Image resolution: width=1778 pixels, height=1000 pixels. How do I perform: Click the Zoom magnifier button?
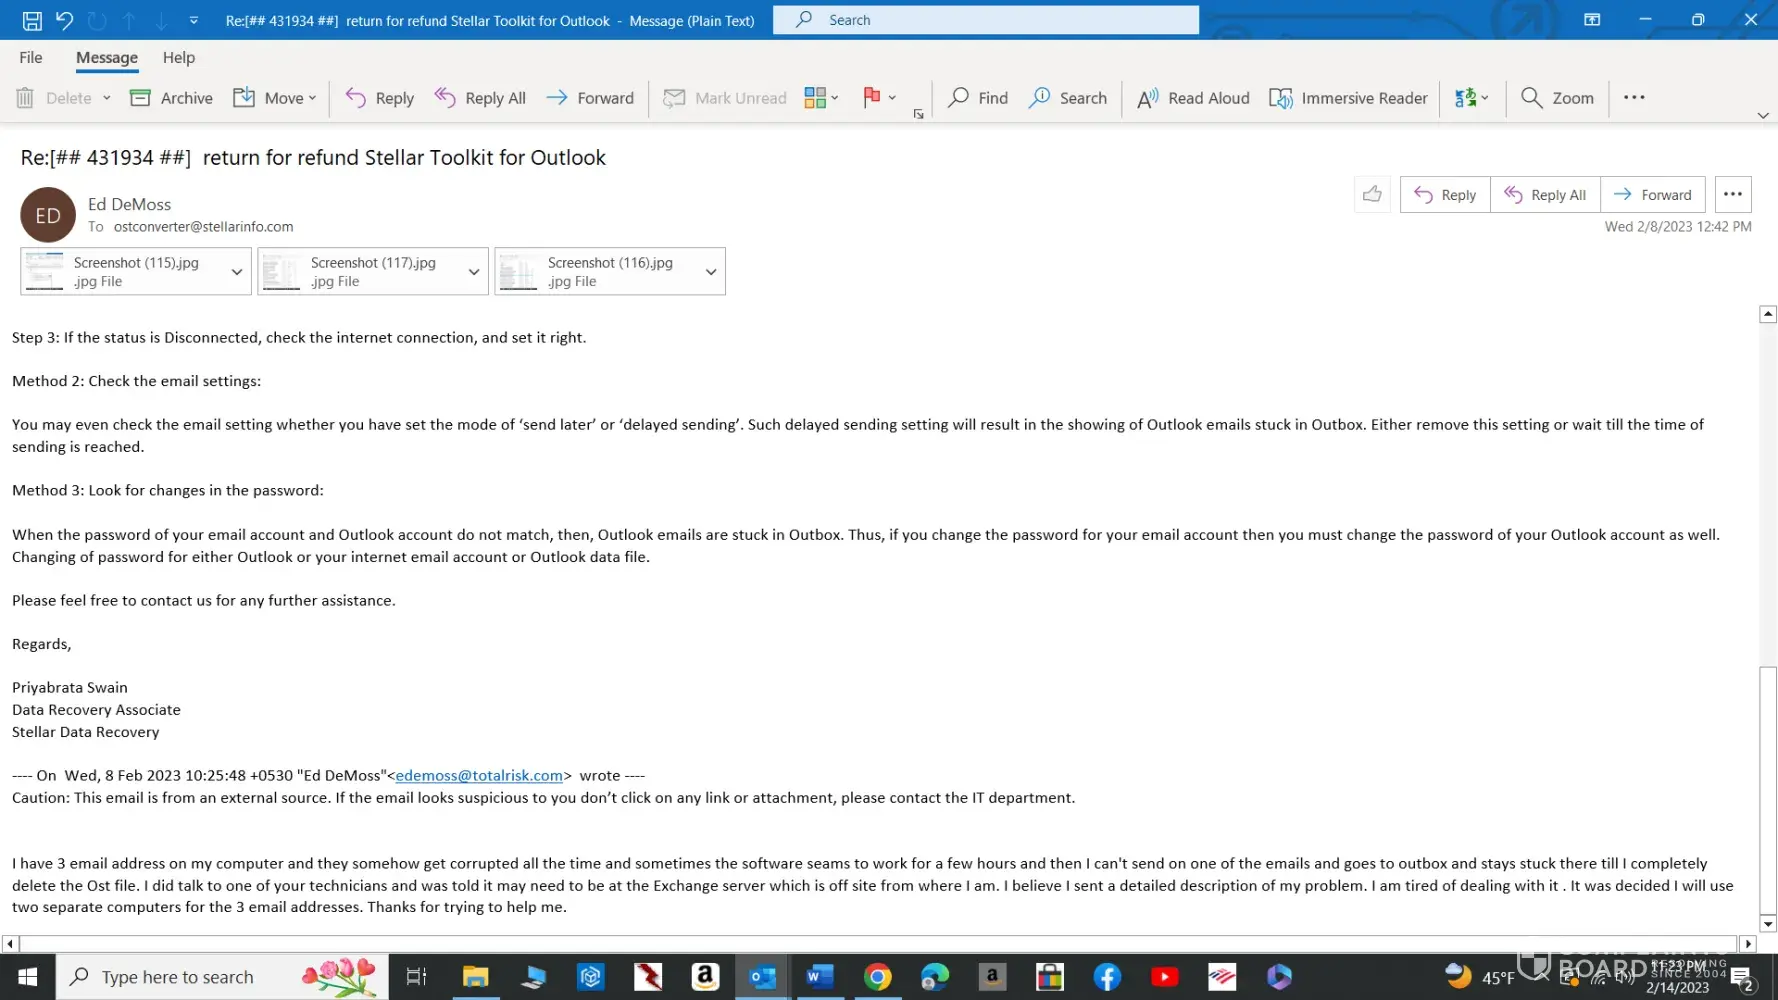click(x=1557, y=98)
